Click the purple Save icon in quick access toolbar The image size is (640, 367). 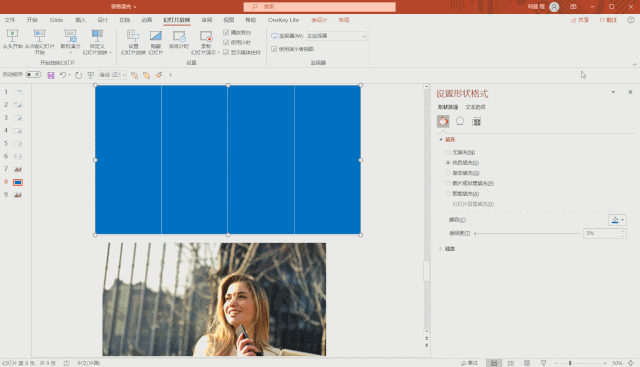(x=51, y=75)
